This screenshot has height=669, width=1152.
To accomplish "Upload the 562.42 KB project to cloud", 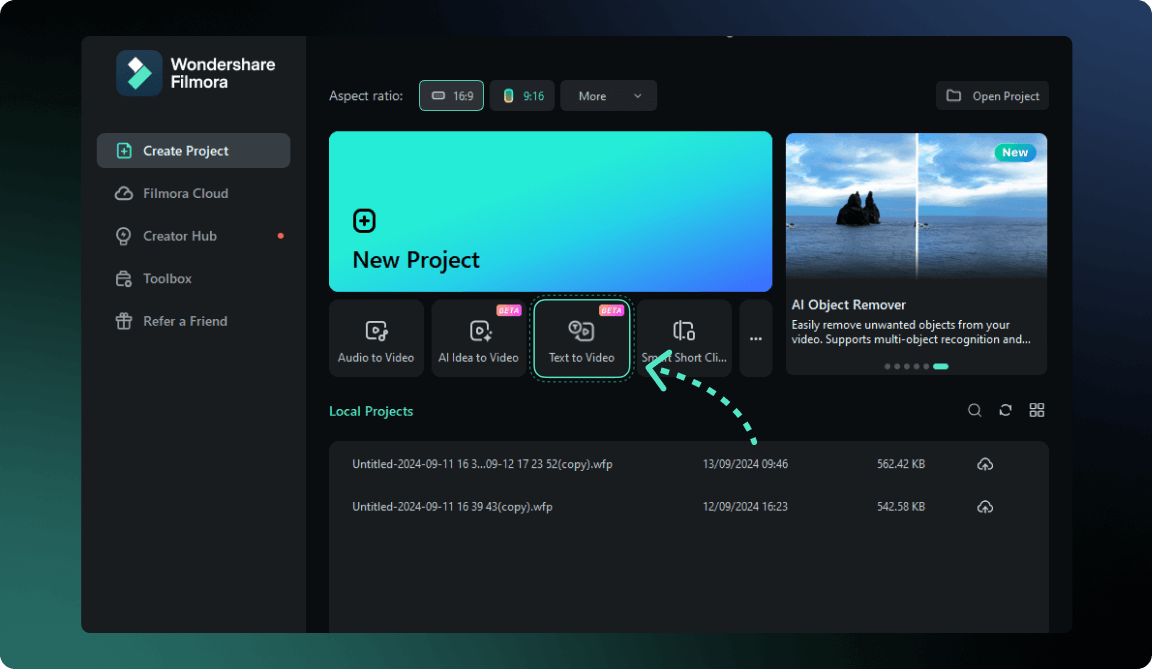I will (x=984, y=464).
